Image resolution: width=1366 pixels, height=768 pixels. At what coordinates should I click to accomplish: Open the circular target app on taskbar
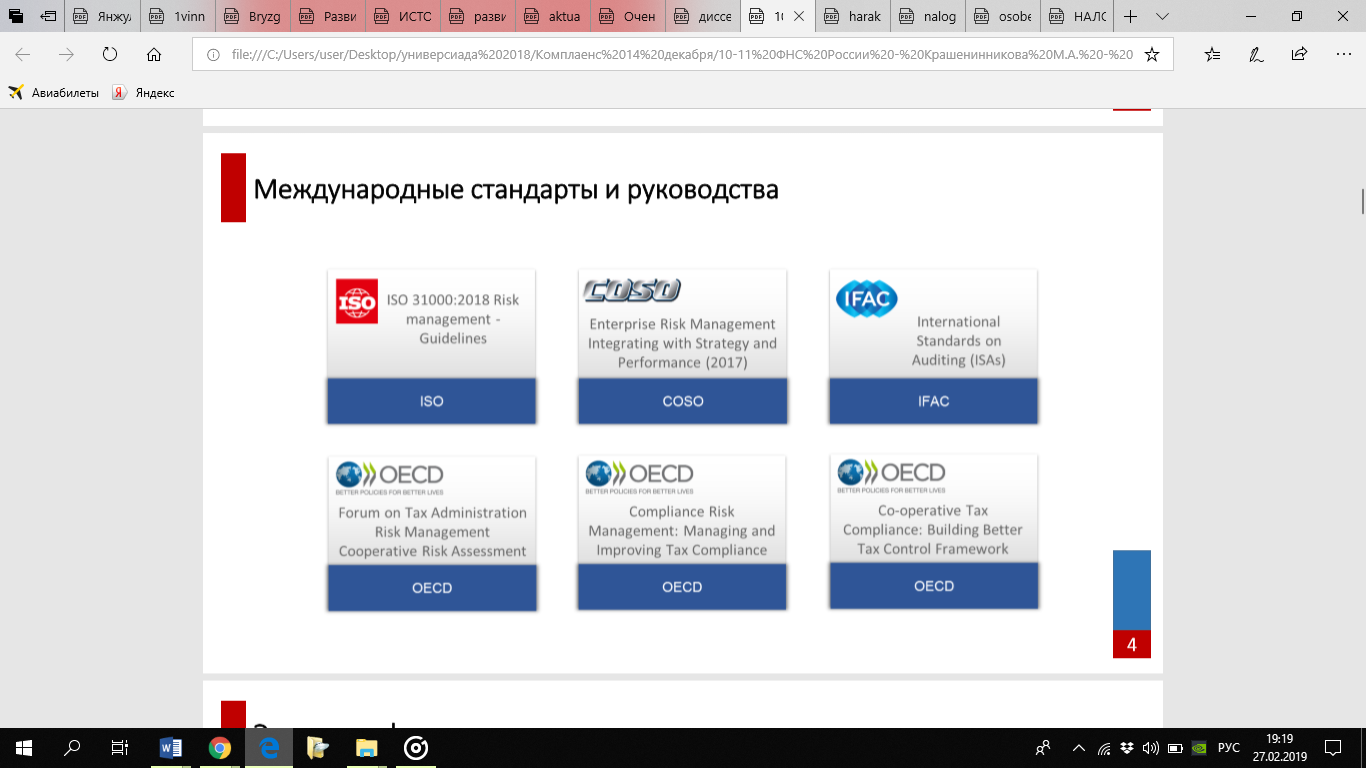[x=416, y=747]
